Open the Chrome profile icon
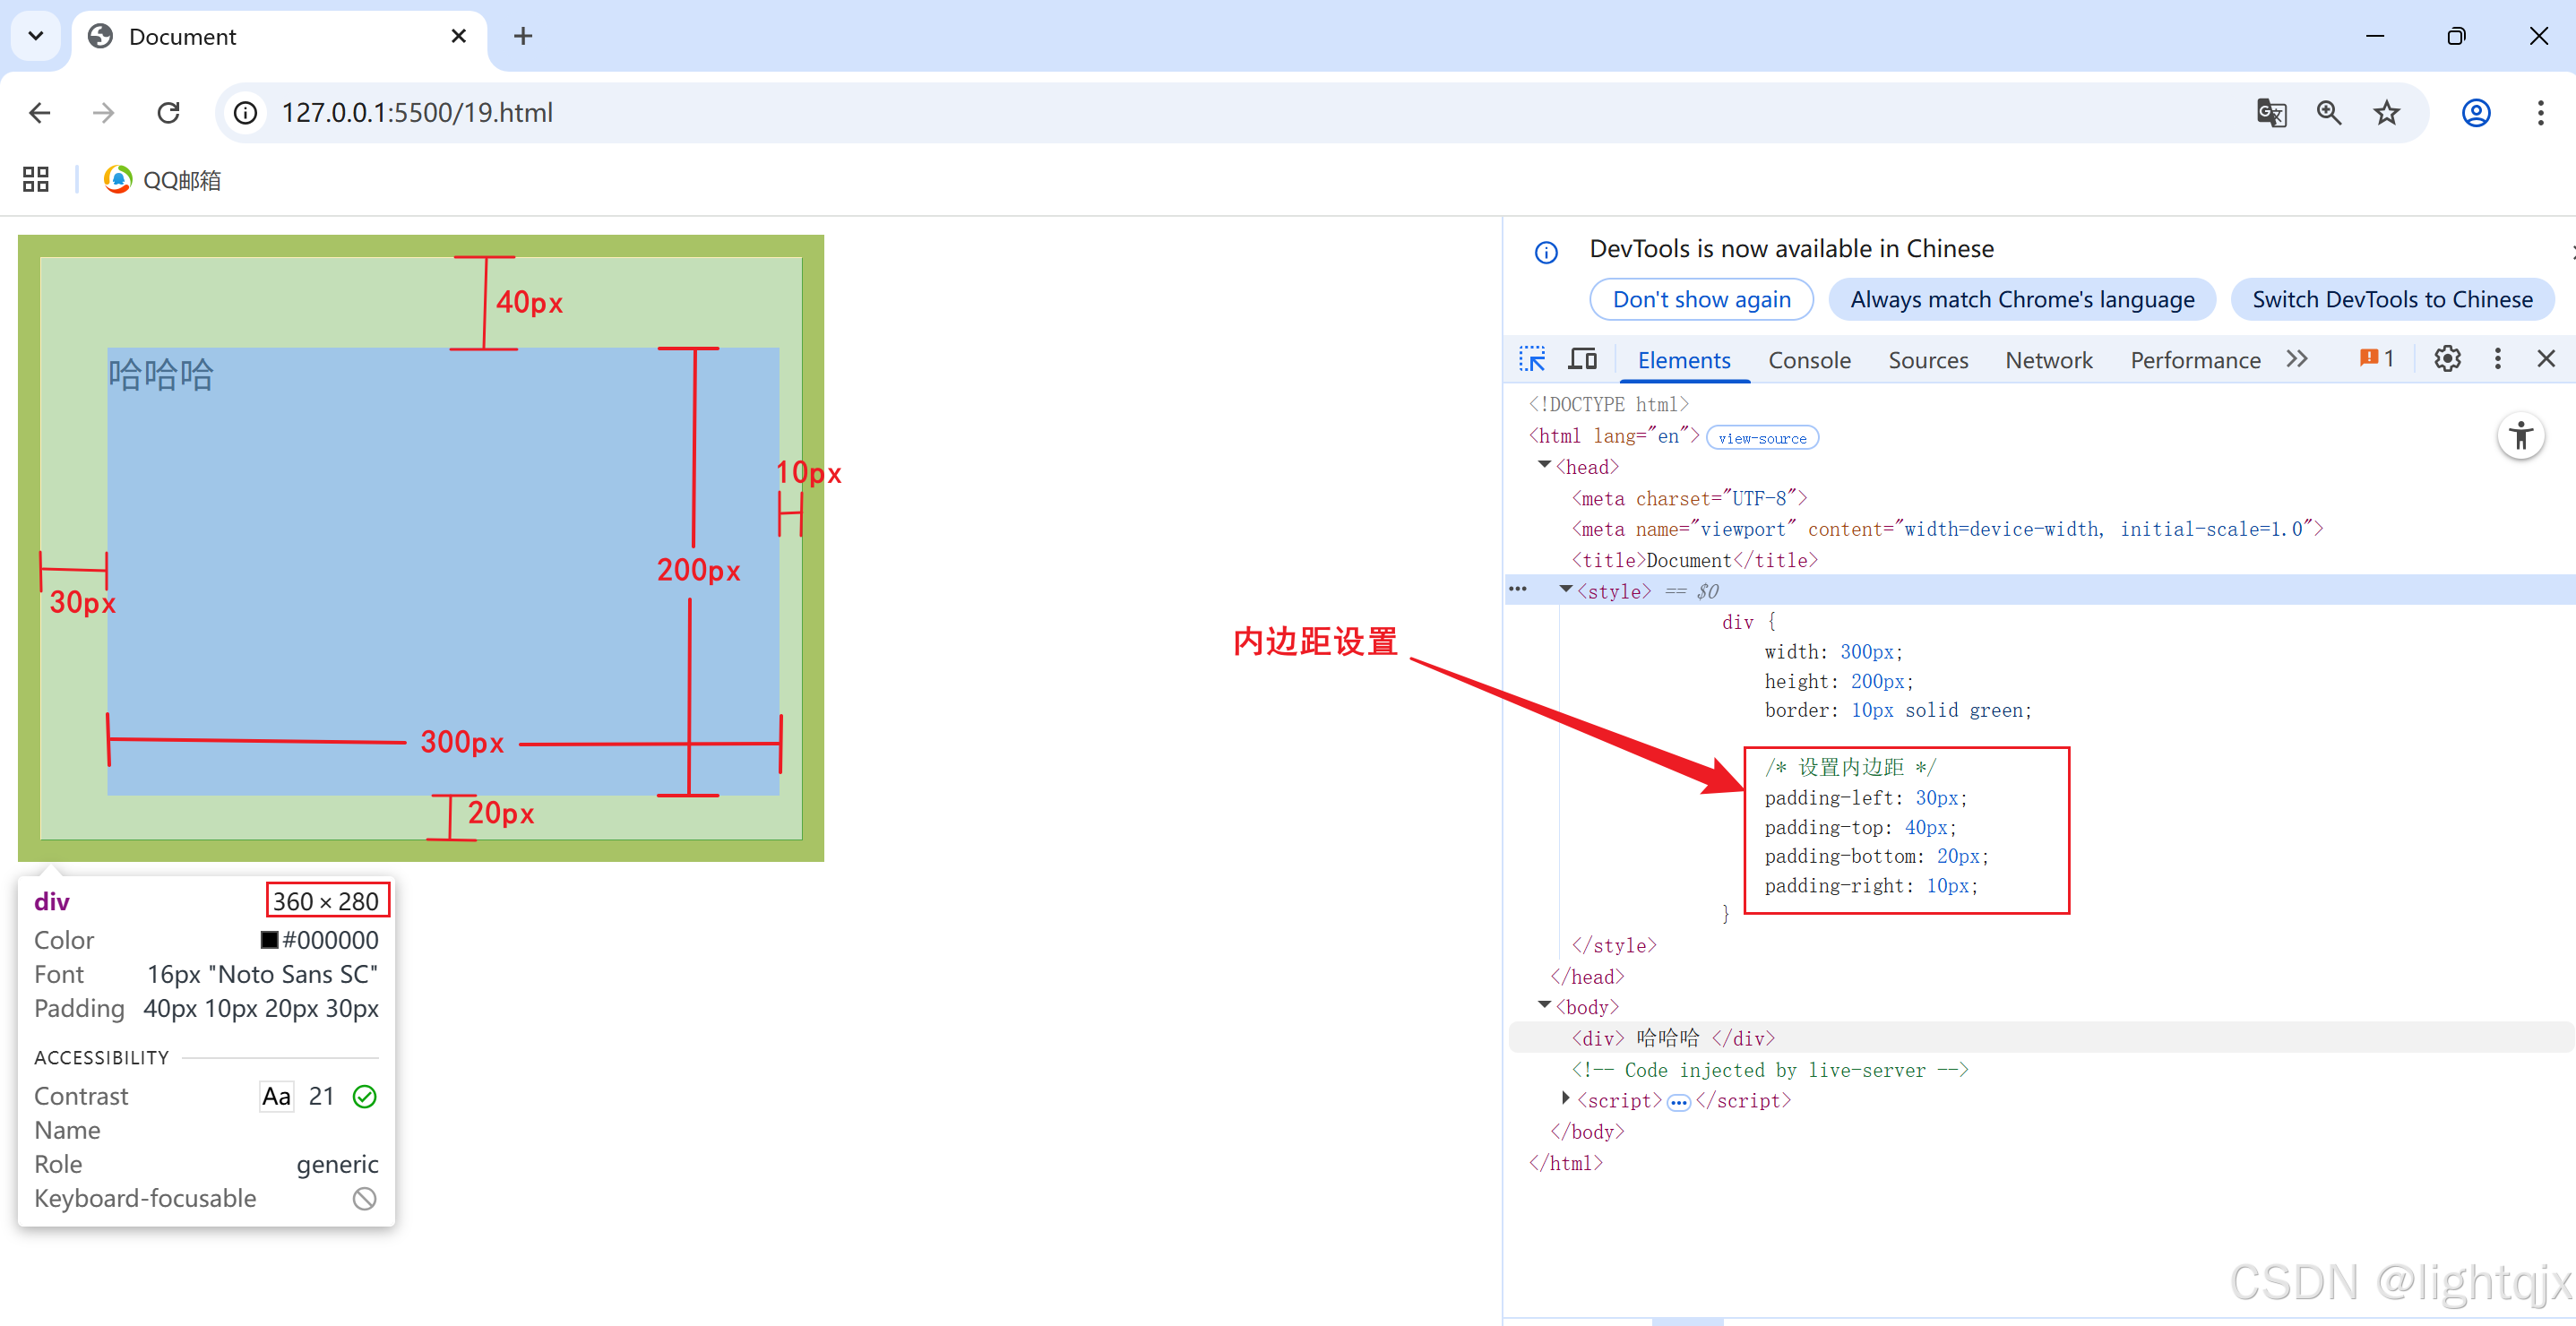 2475,113
